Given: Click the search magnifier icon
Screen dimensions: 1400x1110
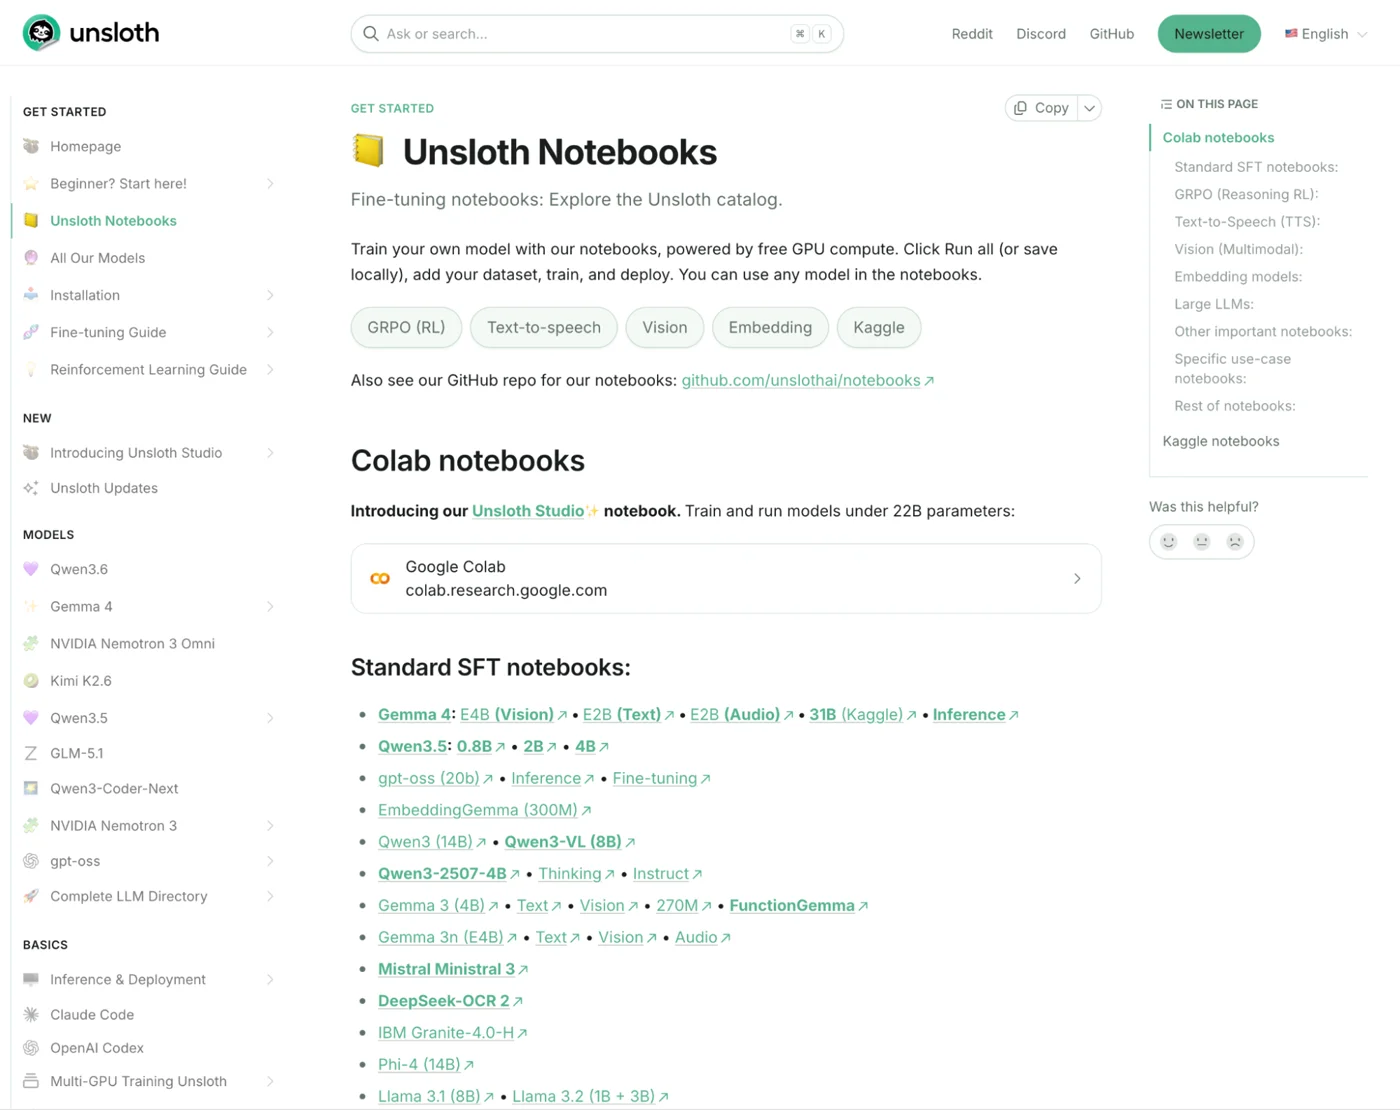Looking at the screenshot, I should [370, 34].
